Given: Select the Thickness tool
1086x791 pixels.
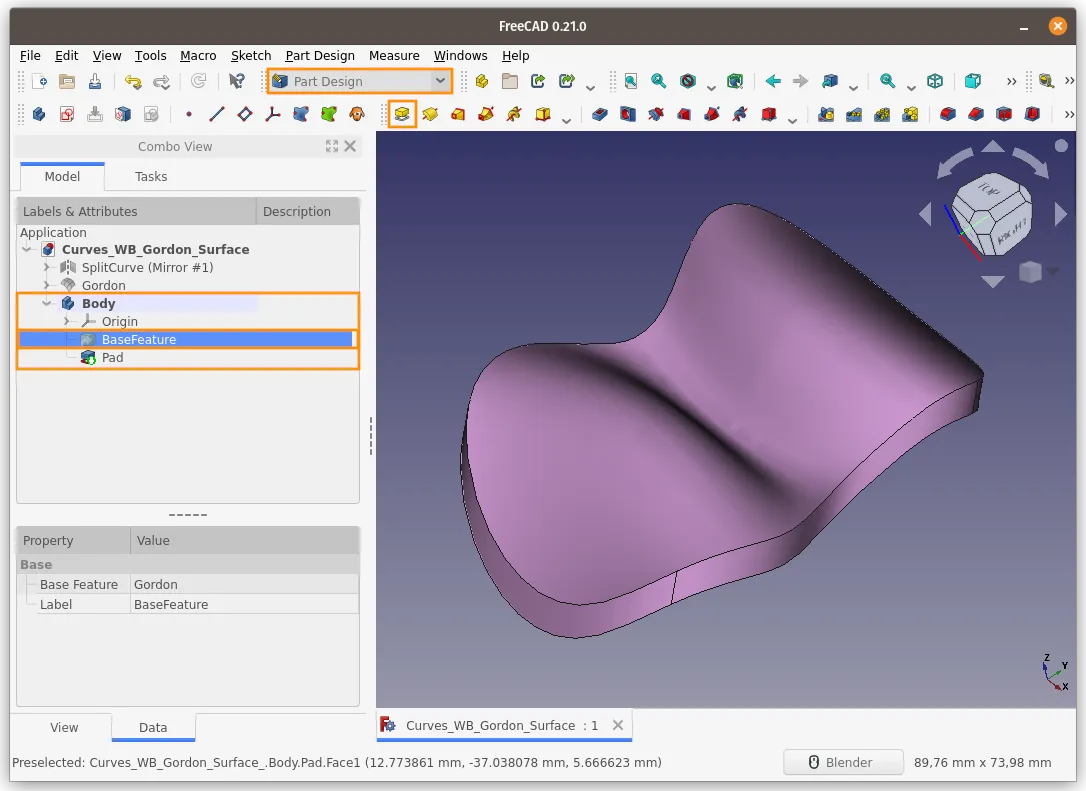Looking at the screenshot, I should pyautogui.click(x=1032, y=114).
